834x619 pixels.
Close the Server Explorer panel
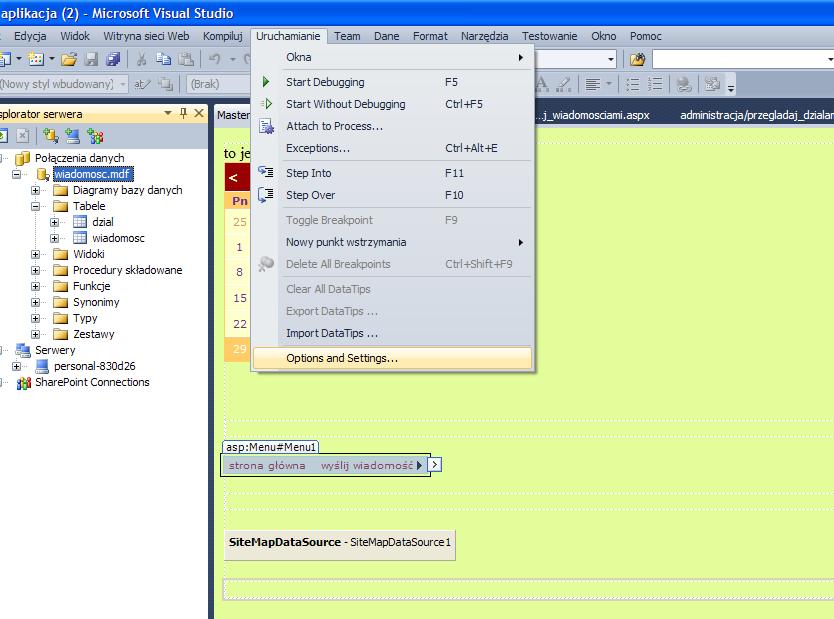click(199, 113)
